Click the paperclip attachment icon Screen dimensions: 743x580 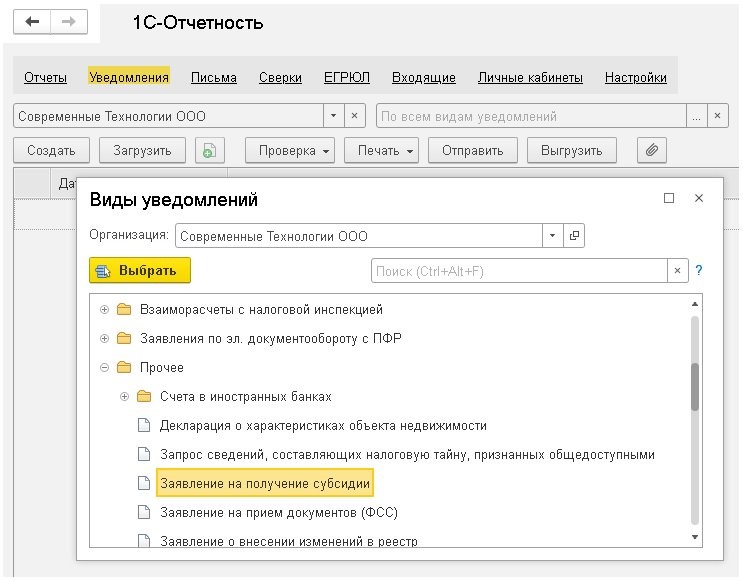pyautogui.click(x=651, y=151)
